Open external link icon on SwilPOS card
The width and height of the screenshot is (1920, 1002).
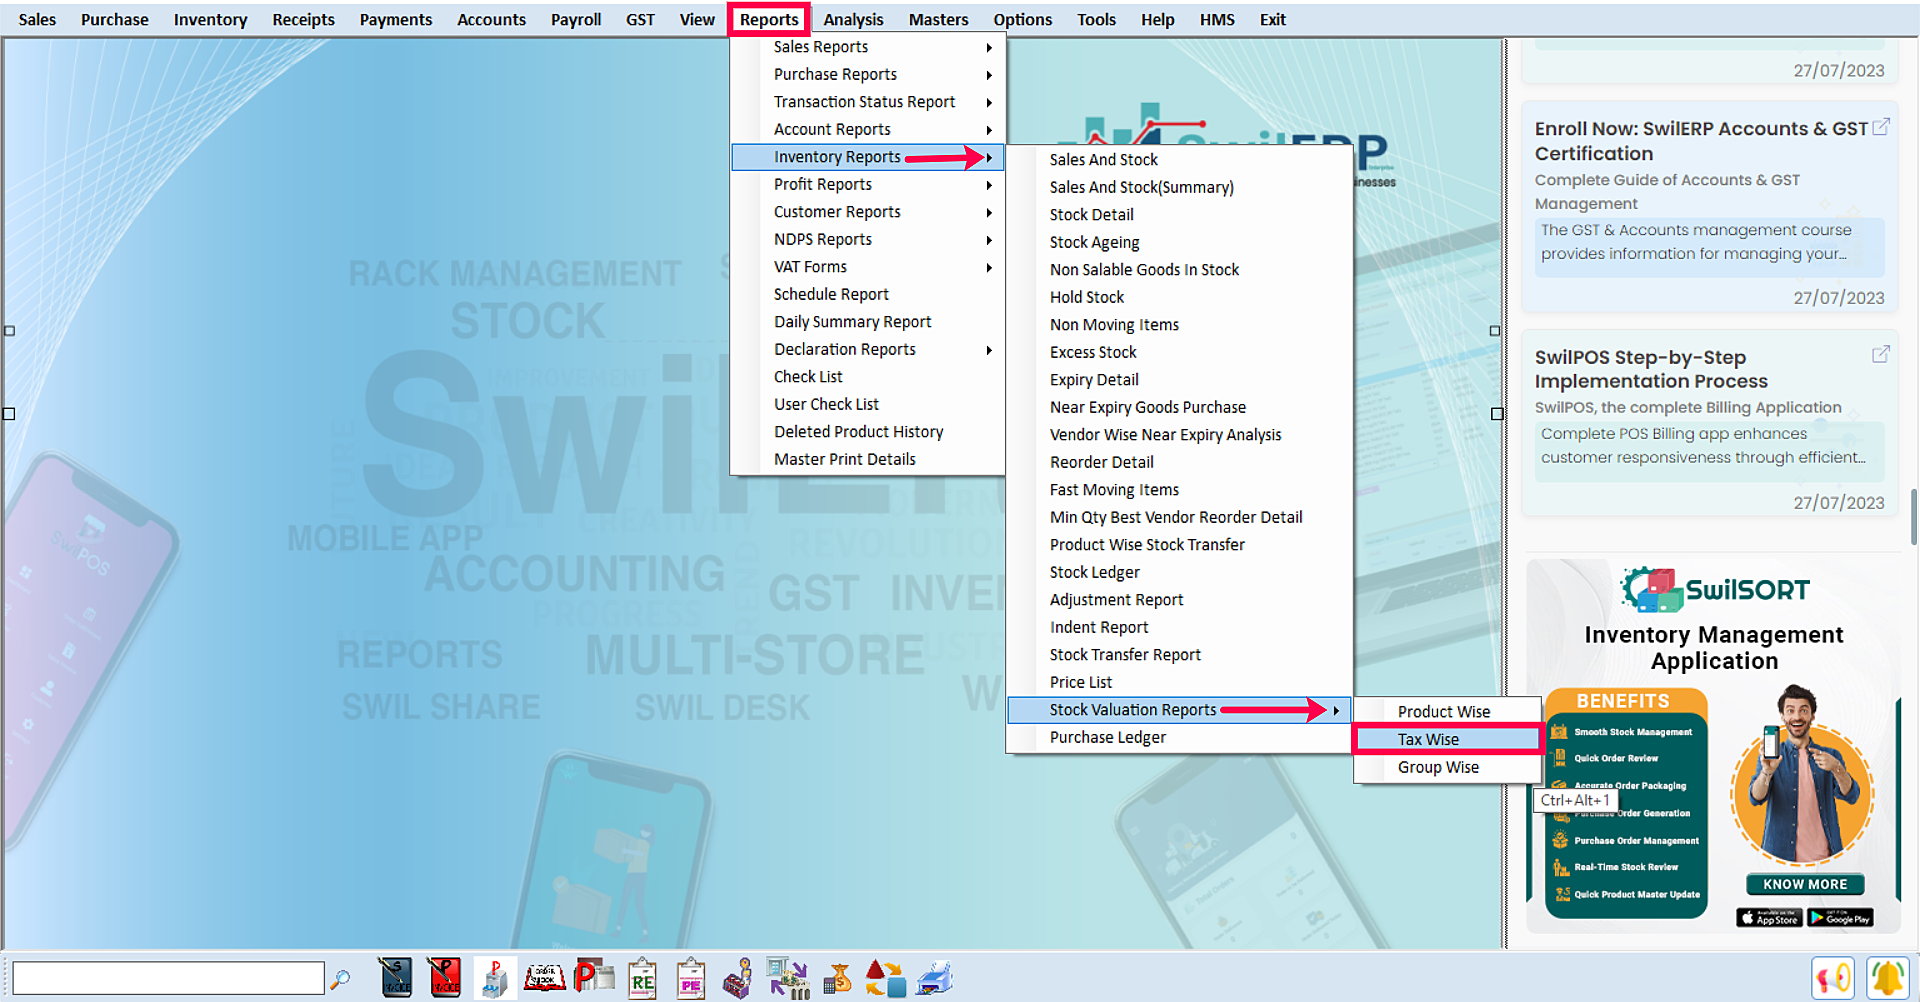click(1880, 354)
